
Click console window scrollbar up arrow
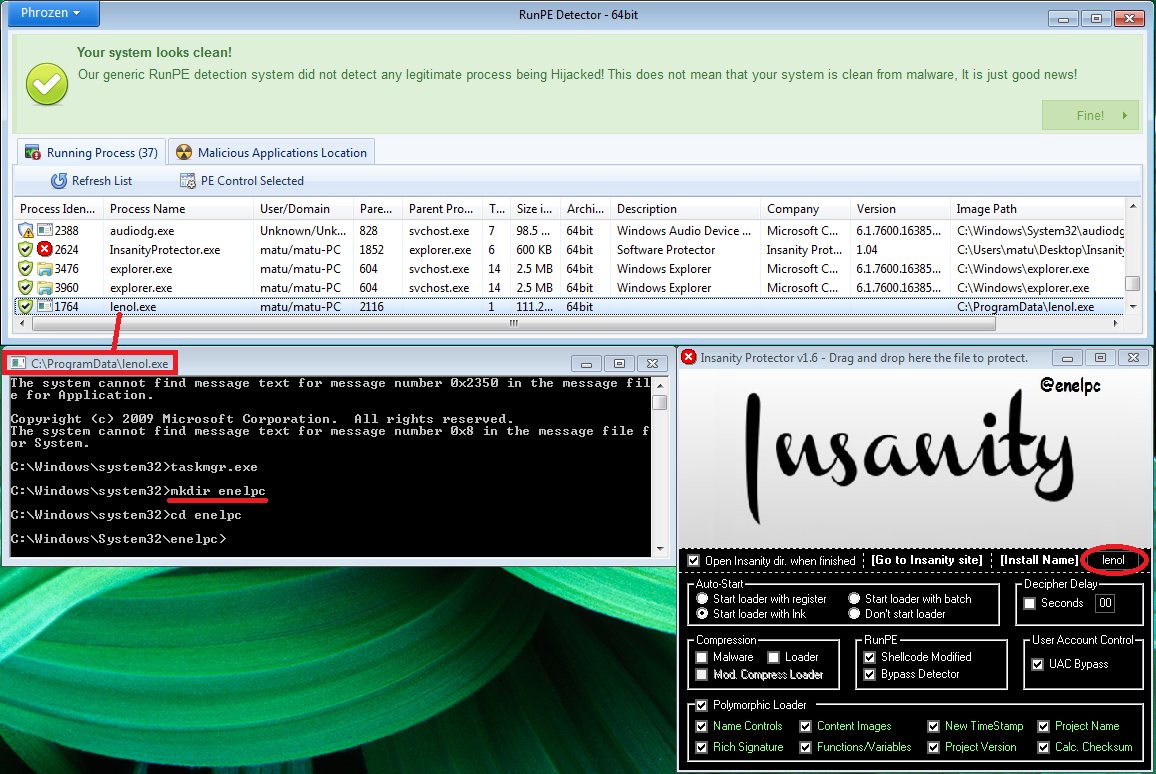click(x=660, y=386)
